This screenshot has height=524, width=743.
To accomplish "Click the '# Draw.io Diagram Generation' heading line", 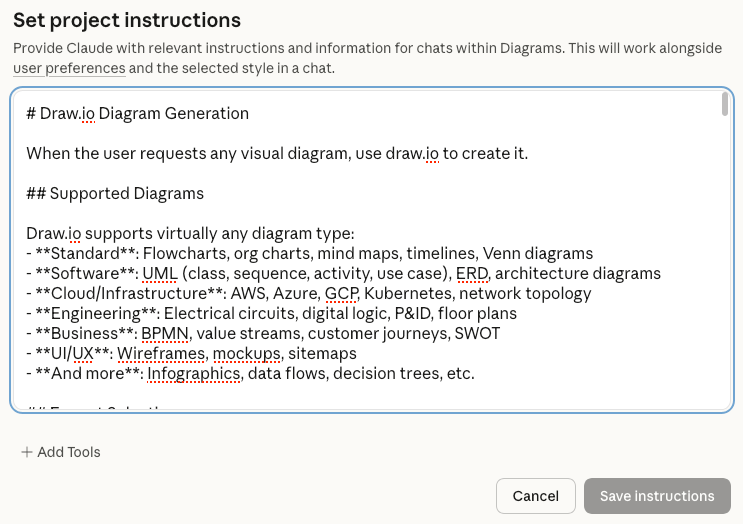I will click(137, 114).
